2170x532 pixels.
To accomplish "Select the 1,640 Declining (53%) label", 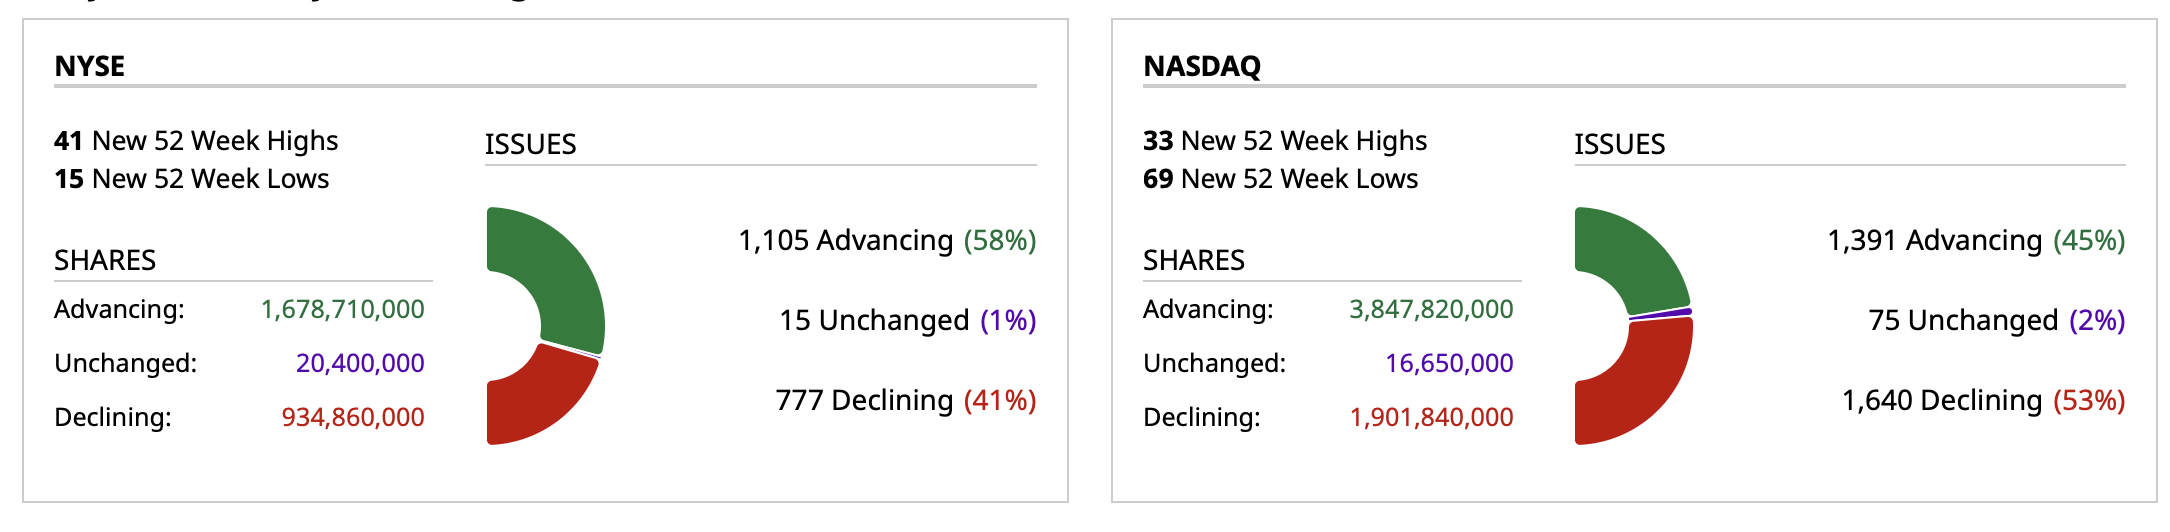I will pyautogui.click(x=1983, y=401).
